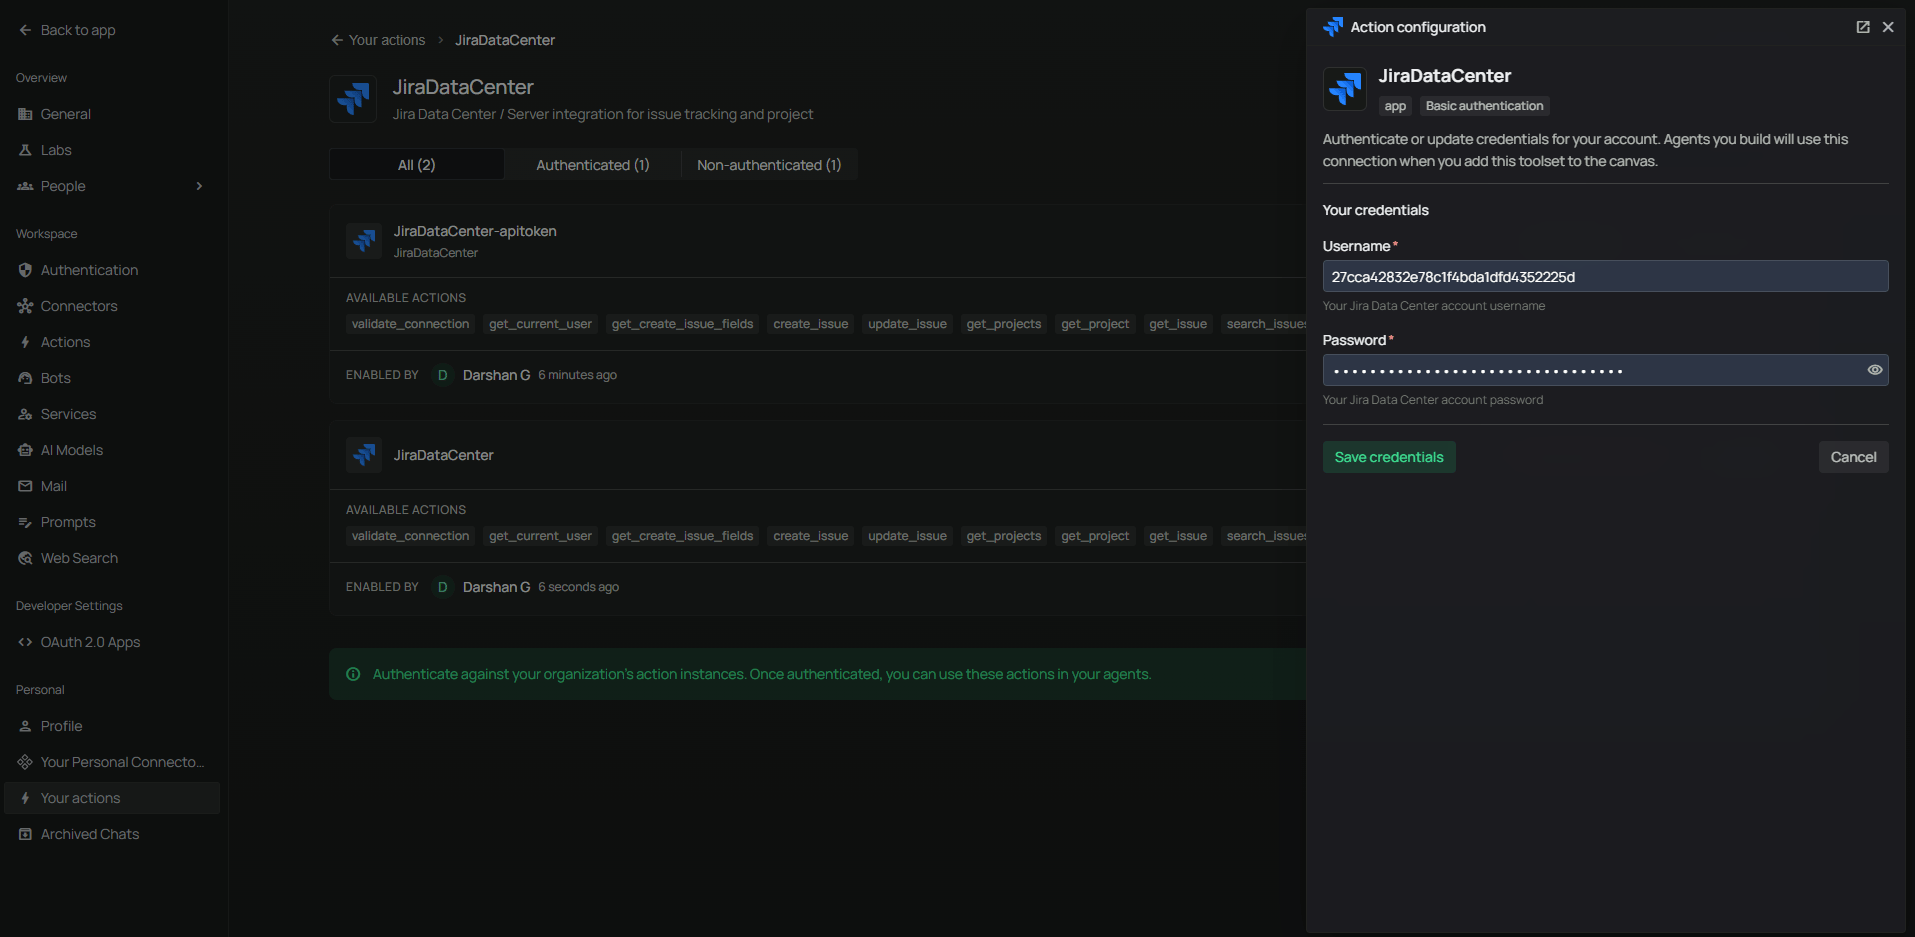Click the get_projects tag under JiraDataCenter-apitoken

tap(1004, 324)
